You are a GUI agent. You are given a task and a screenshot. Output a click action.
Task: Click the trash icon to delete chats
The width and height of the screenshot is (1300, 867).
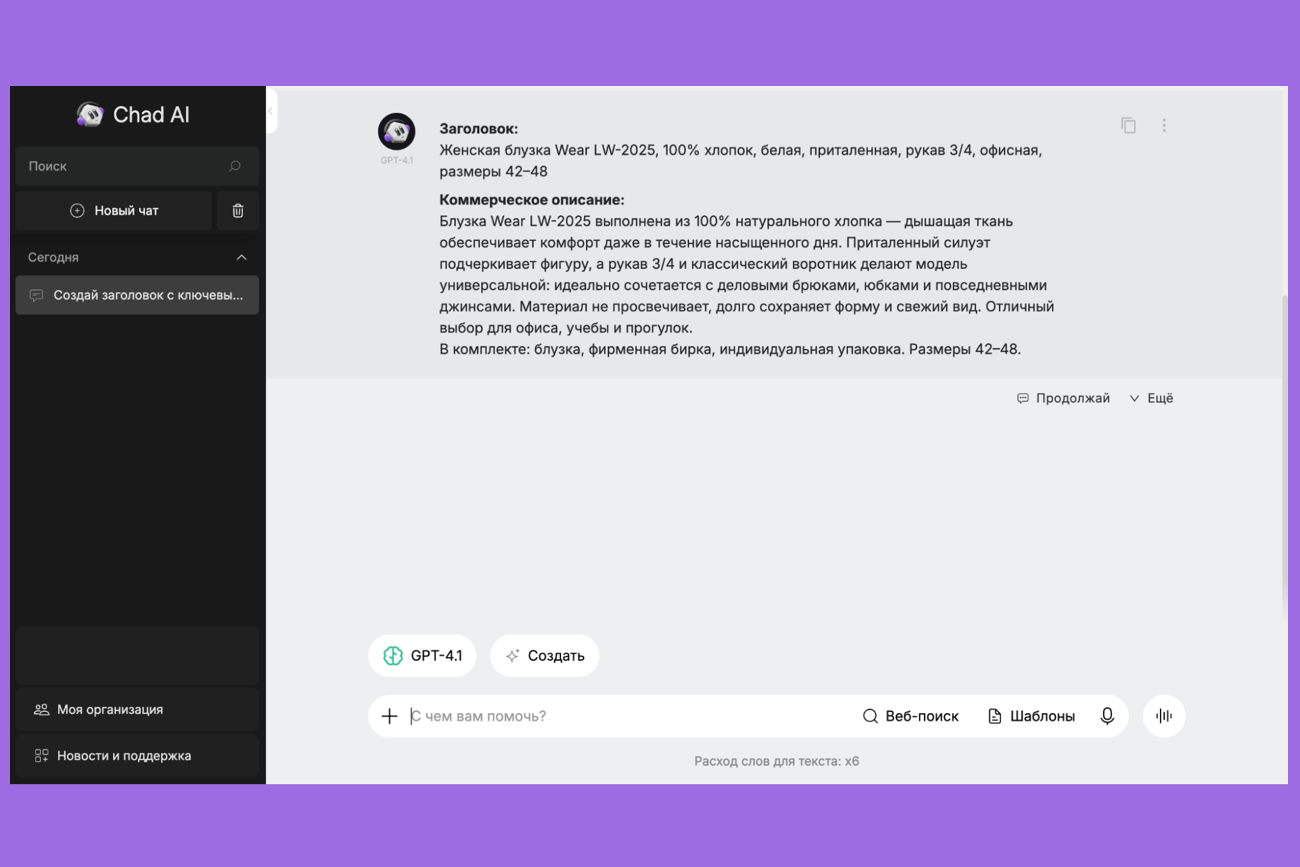[x=238, y=211]
